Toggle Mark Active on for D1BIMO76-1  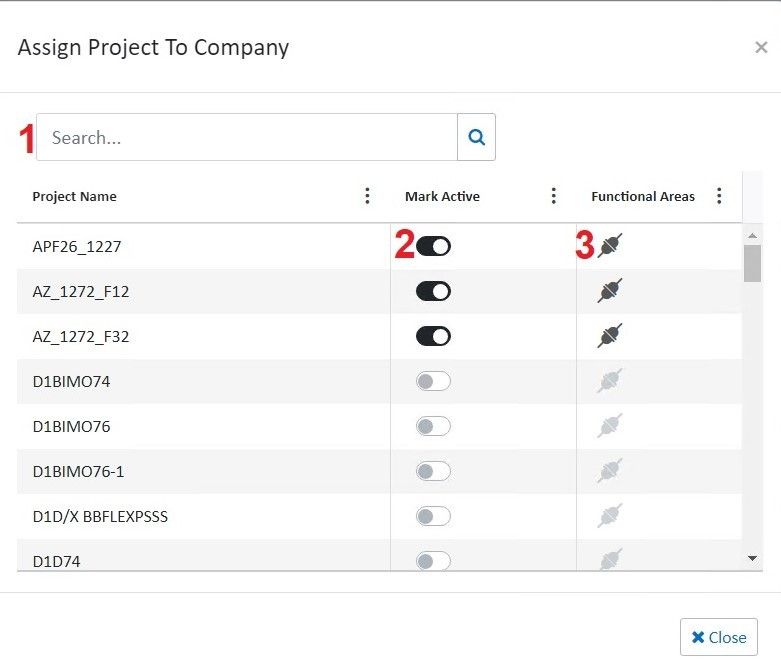tap(433, 471)
